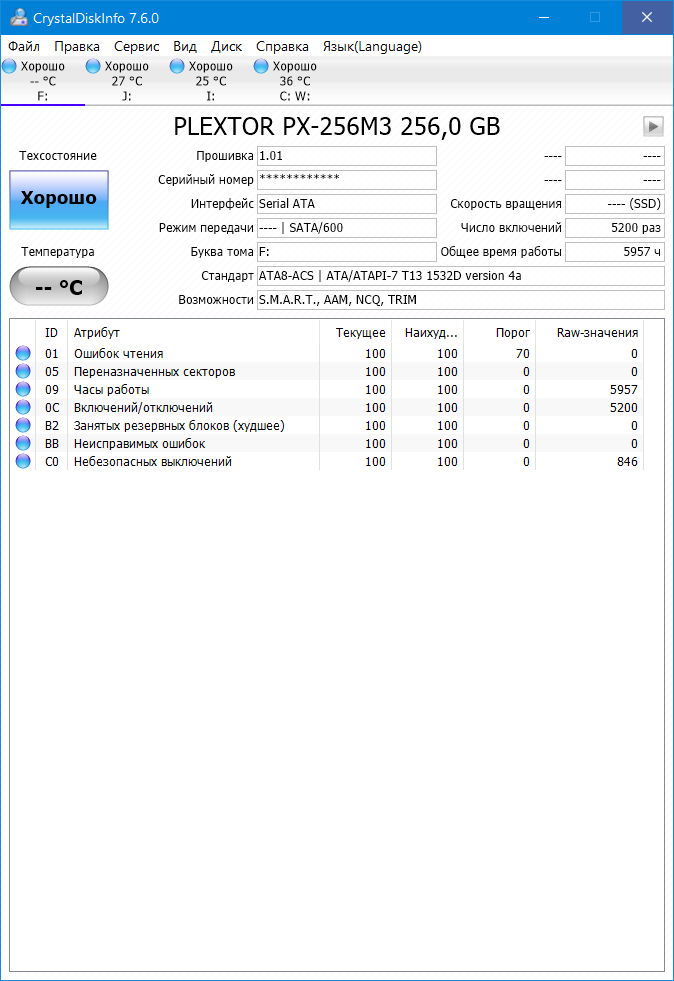The image size is (674, 981).
Task: Click the Serial ATA interface field
Action: tap(347, 204)
